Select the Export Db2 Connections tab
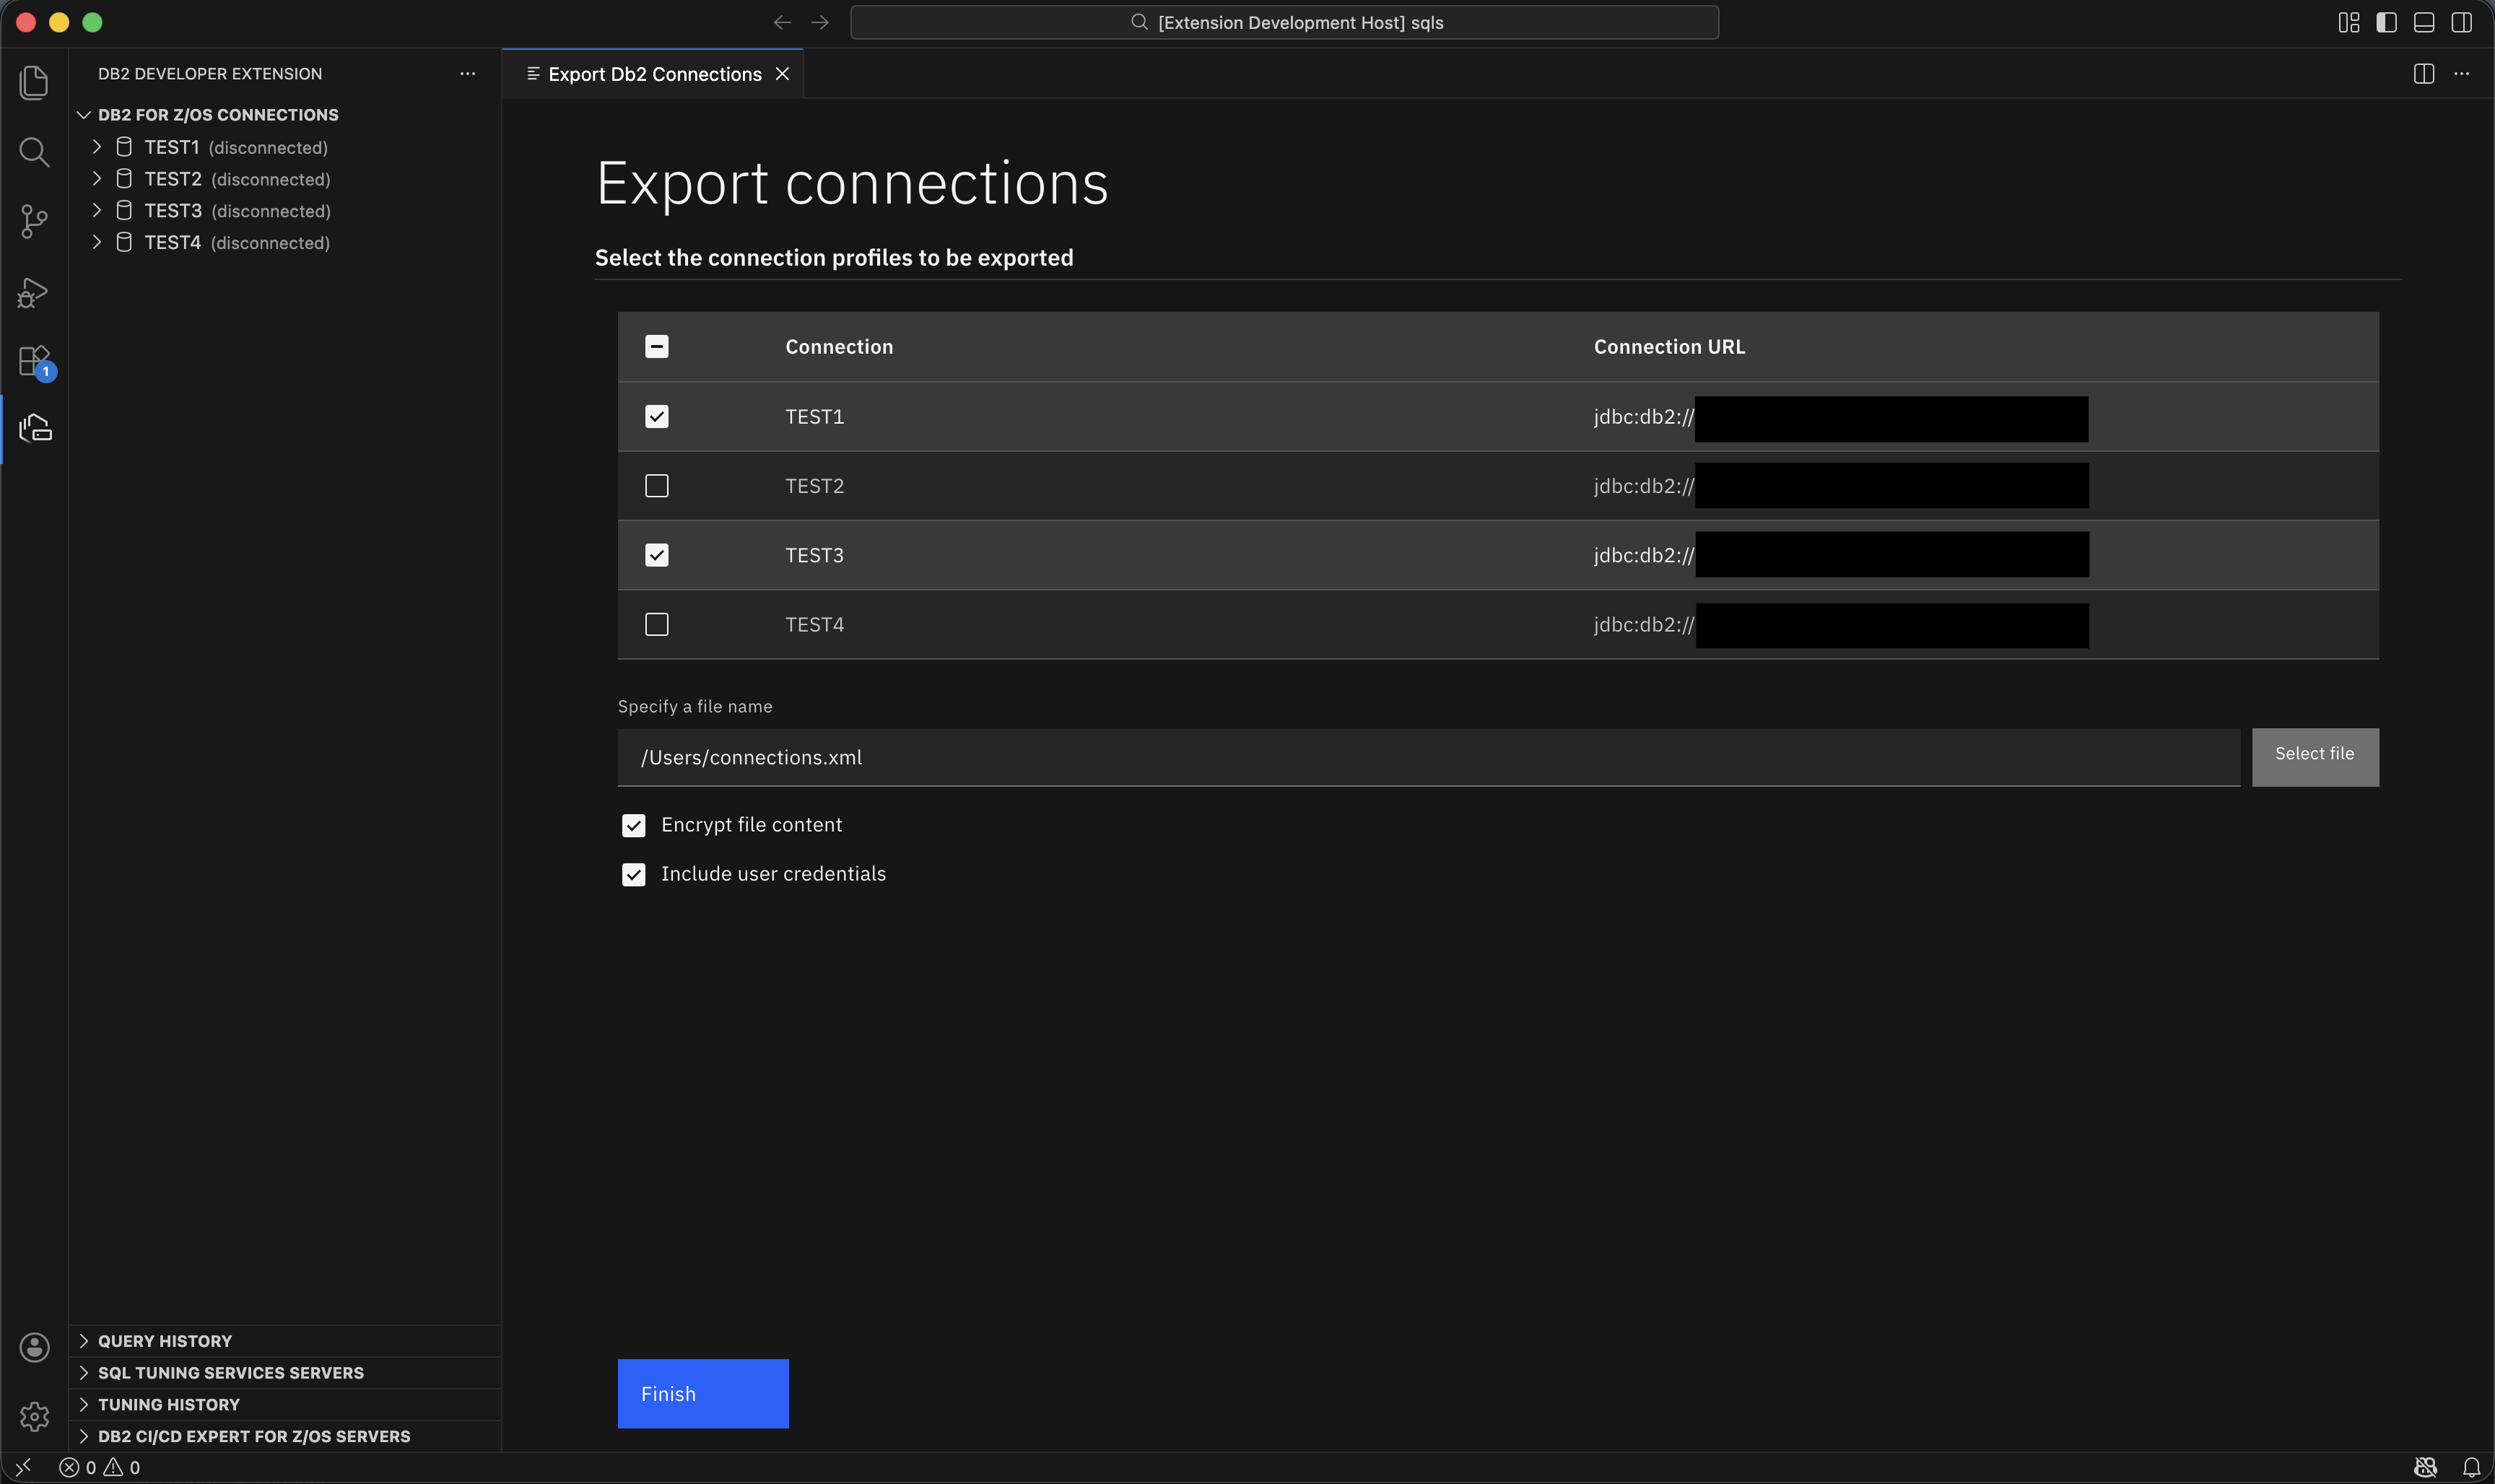 654,74
